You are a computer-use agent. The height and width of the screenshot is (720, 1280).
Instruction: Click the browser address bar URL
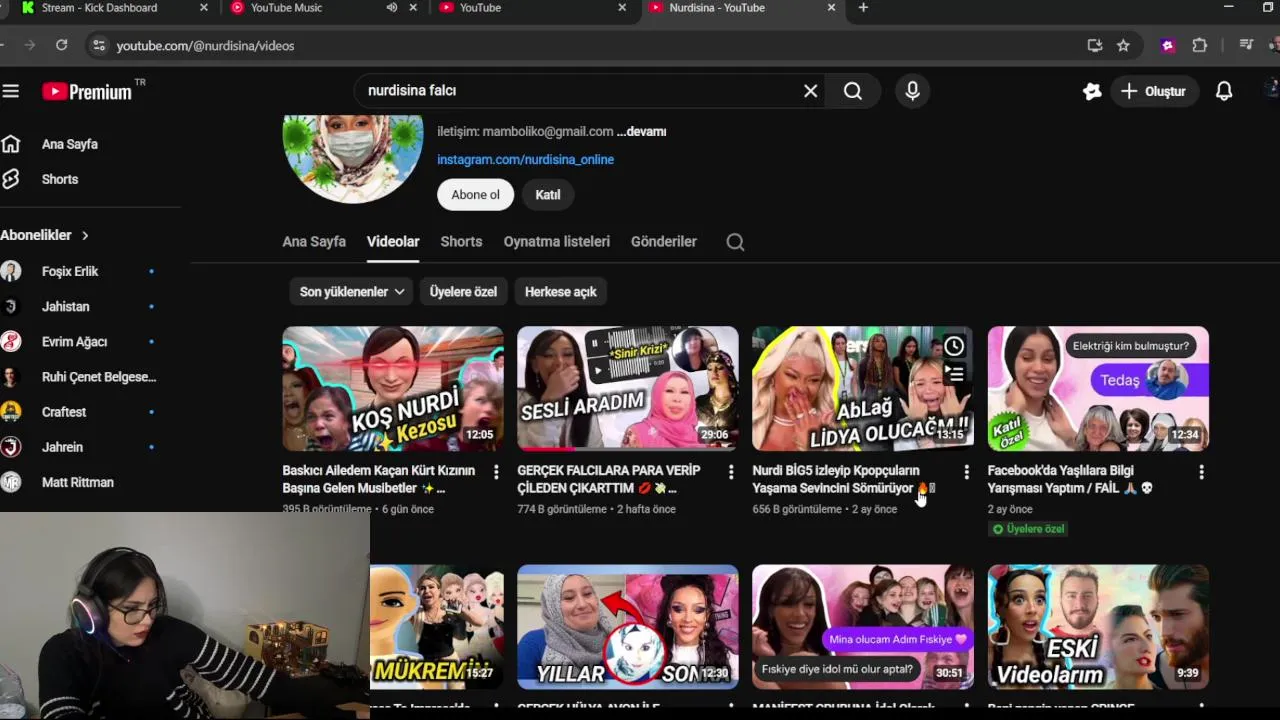[x=205, y=46]
